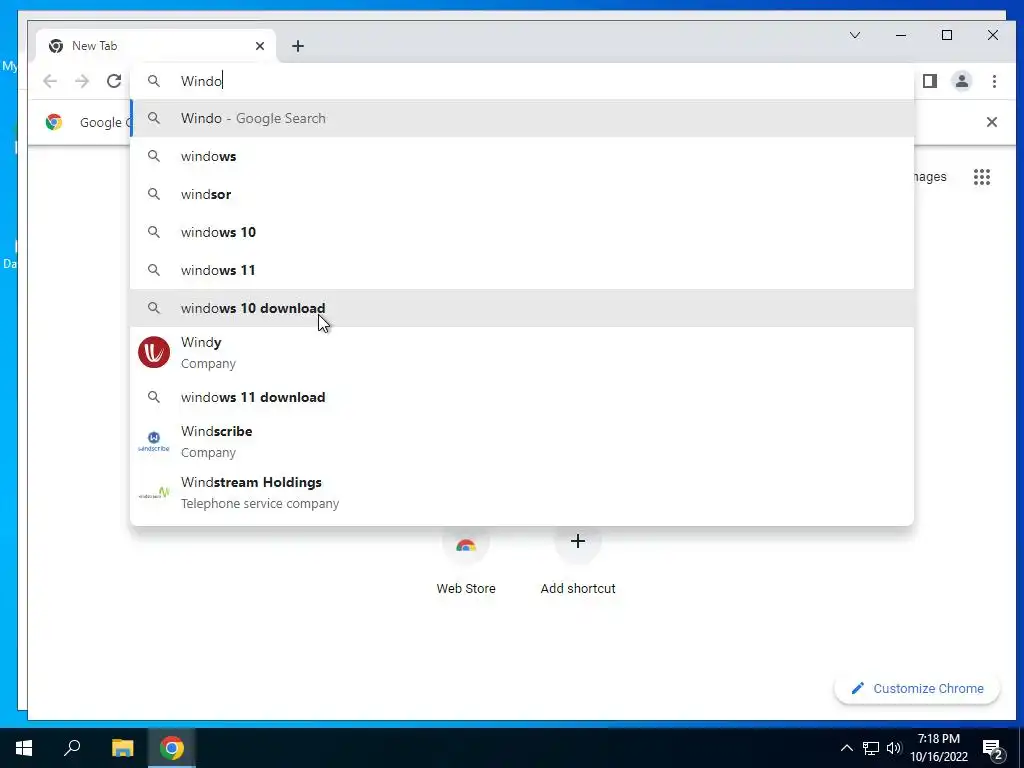1024x768 pixels.
Task: Open a new tab with the plus button
Action: (x=298, y=46)
